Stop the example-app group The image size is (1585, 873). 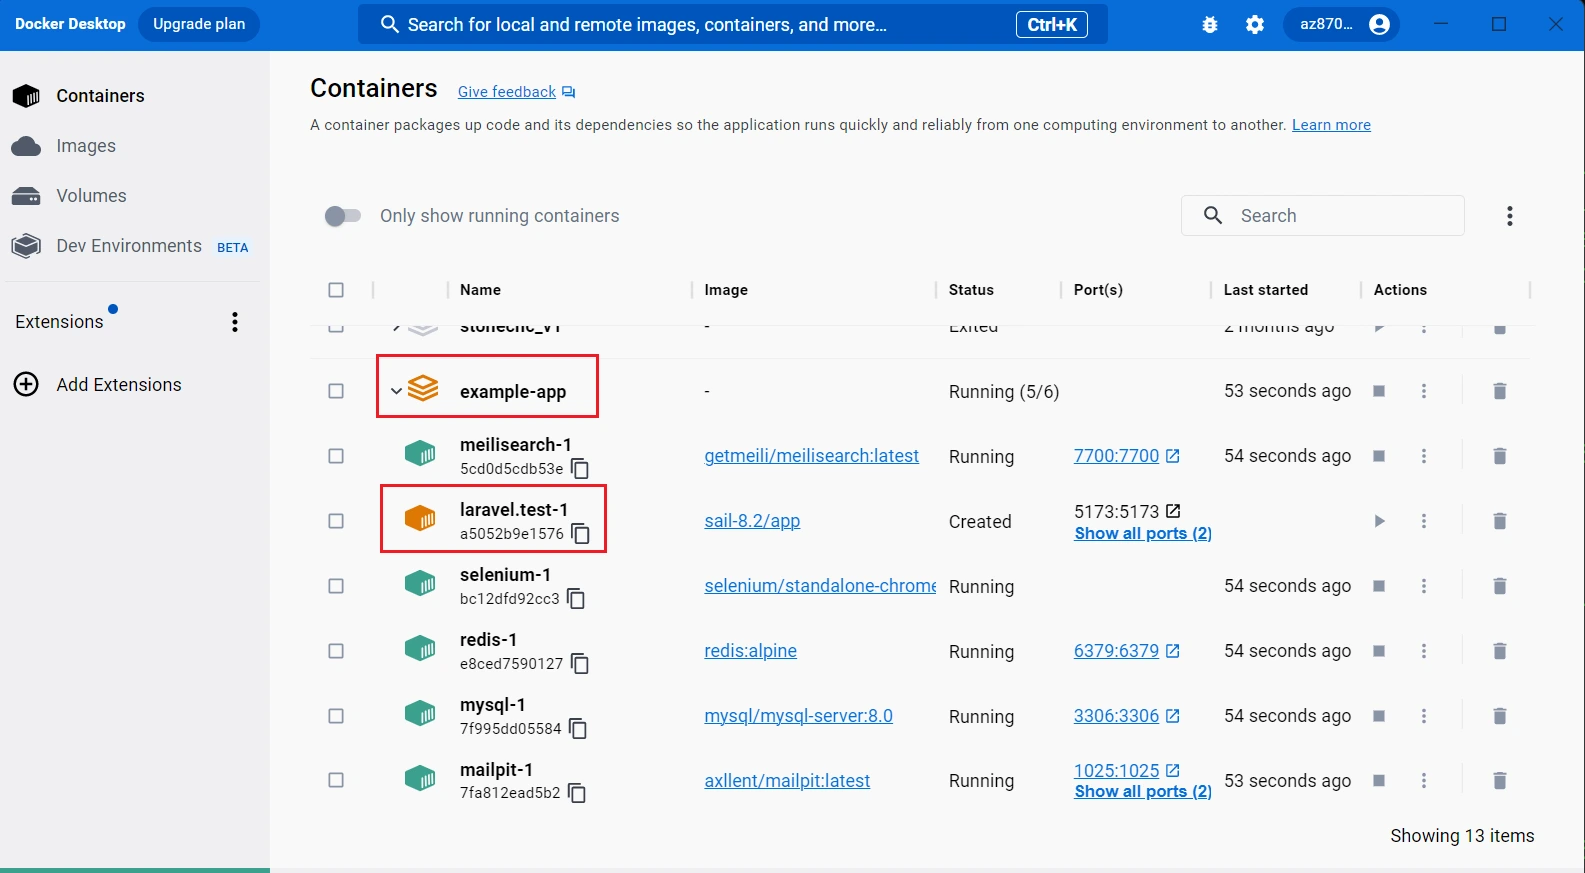(1379, 391)
